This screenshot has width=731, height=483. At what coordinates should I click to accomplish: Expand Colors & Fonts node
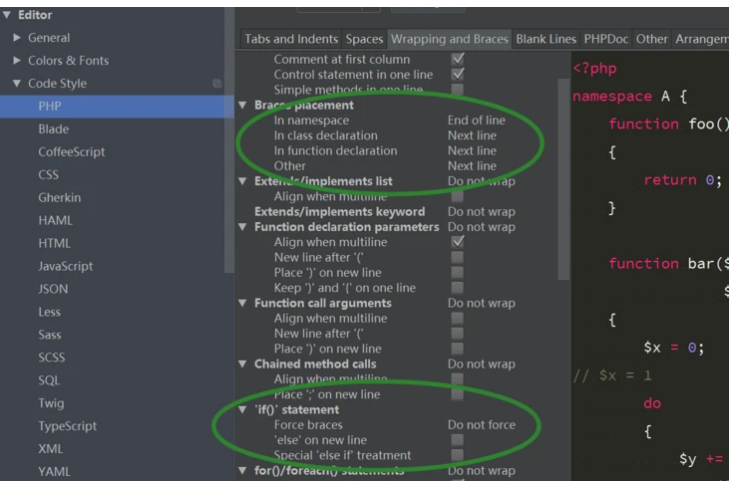(18, 61)
